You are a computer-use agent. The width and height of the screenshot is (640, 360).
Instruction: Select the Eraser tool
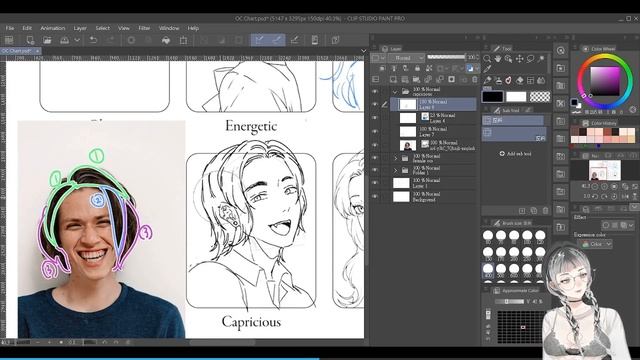pos(520,80)
